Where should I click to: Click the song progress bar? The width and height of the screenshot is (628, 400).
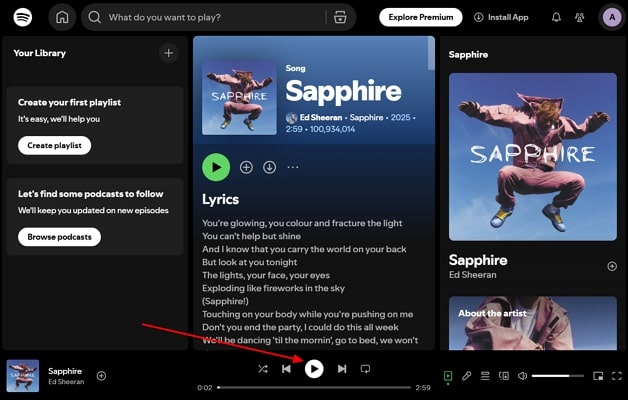click(x=314, y=387)
